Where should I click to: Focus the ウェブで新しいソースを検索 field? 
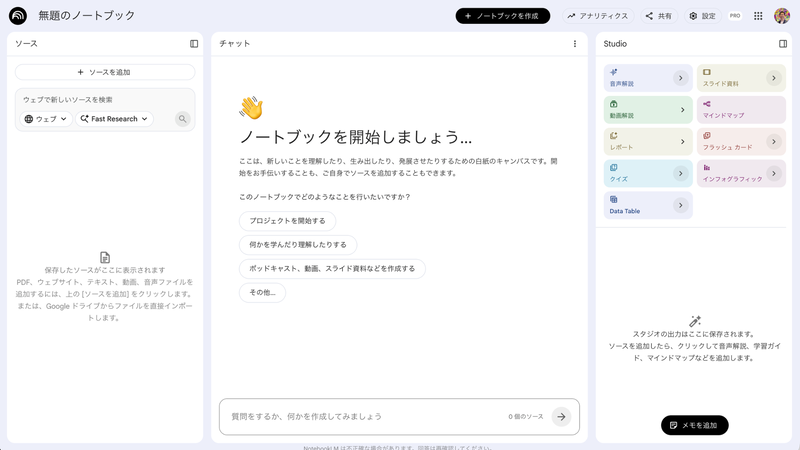tap(105, 99)
